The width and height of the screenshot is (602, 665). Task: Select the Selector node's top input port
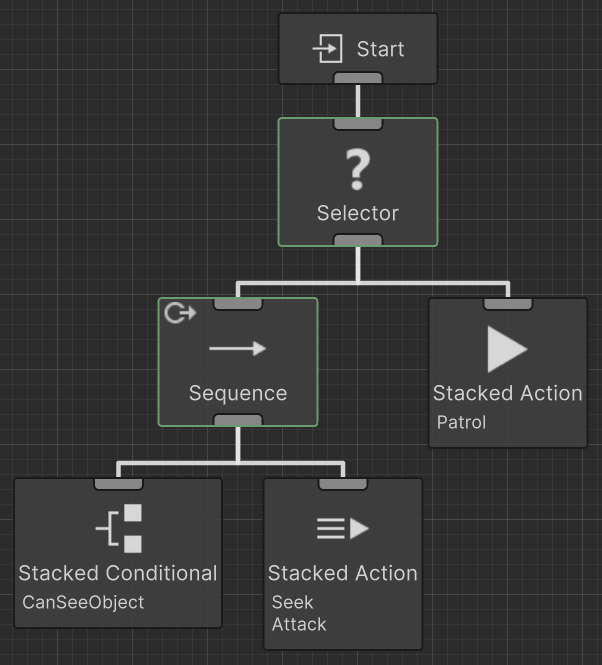357,123
